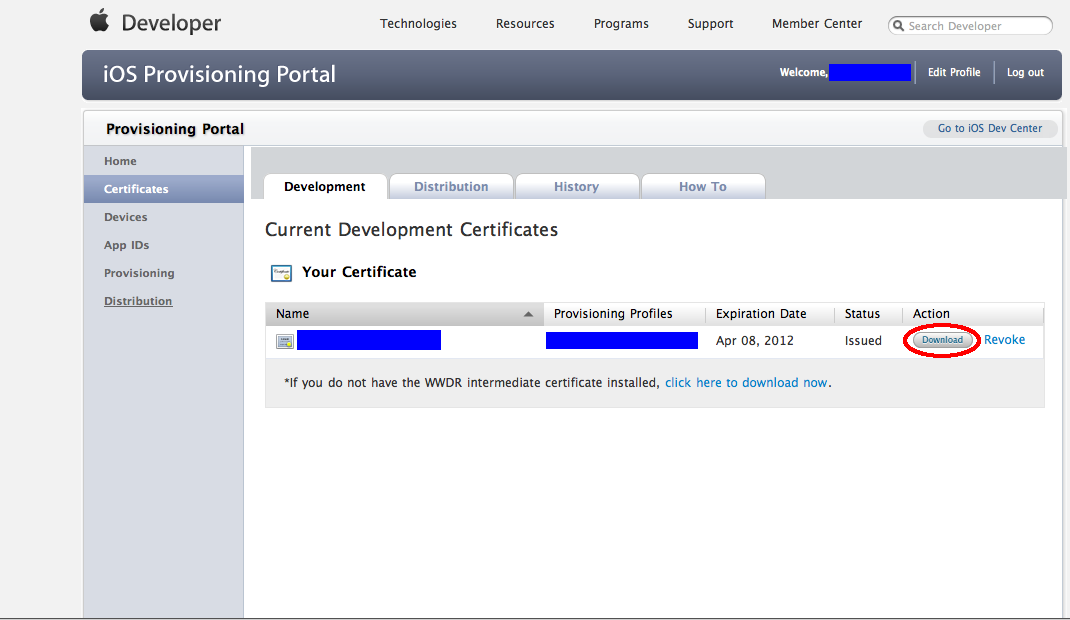Click the certificate row icon under Name
The height and width of the screenshot is (620, 1070).
pos(285,341)
